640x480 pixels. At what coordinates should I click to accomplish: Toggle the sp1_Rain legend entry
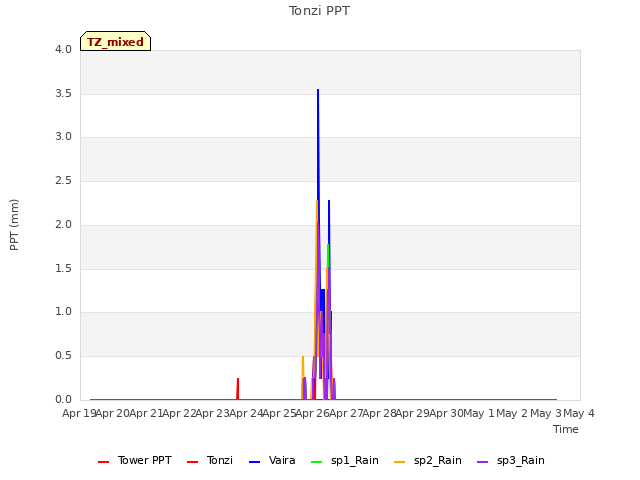pos(344,460)
